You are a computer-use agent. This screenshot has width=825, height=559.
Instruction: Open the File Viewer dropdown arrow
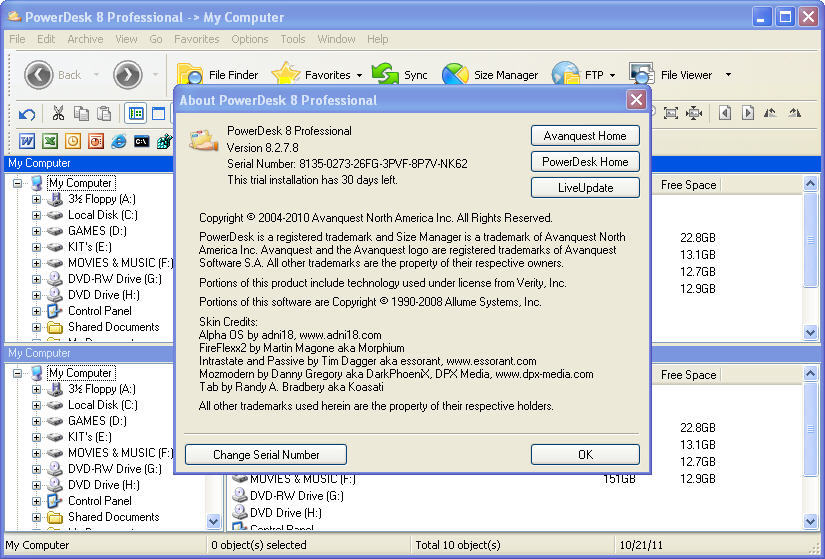click(728, 75)
